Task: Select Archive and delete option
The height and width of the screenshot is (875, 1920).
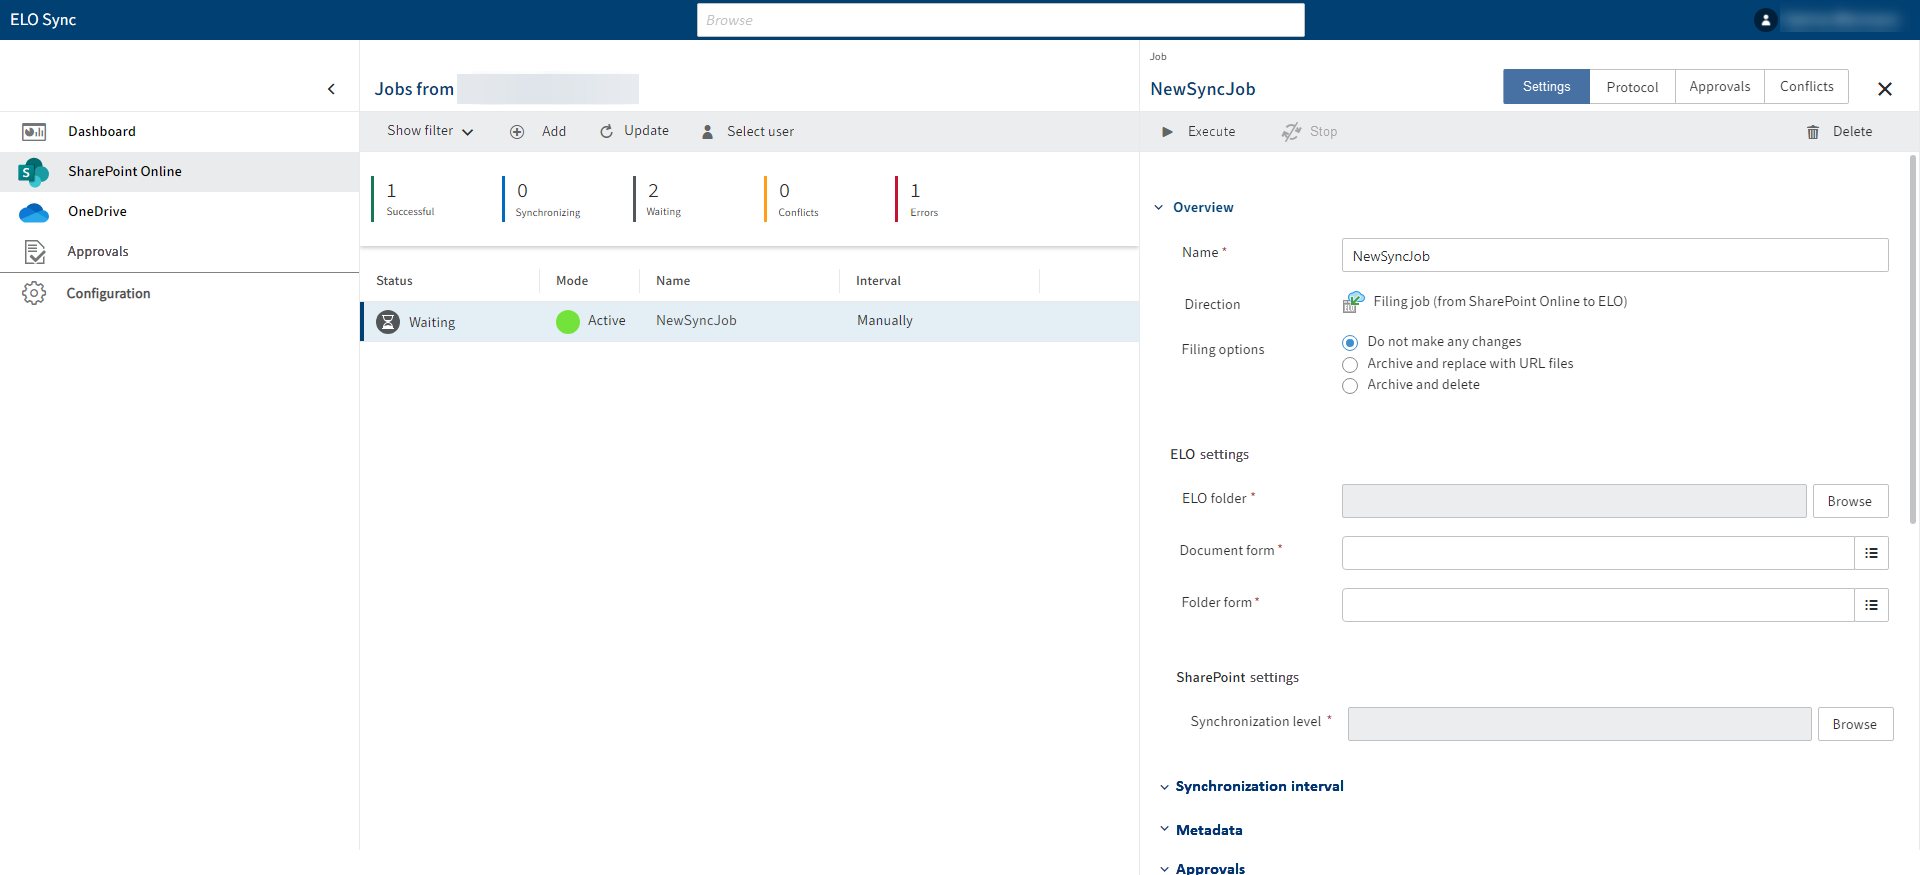Action: coord(1350,386)
